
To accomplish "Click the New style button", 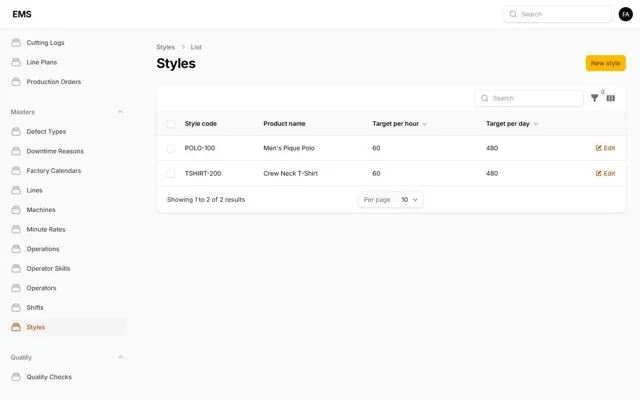I will pos(605,63).
